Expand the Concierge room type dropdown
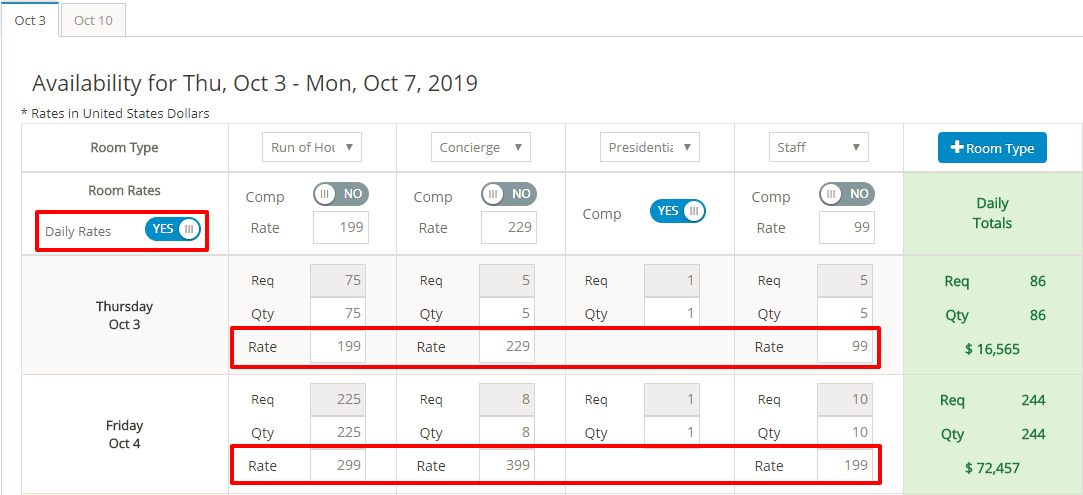 pyautogui.click(x=481, y=147)
